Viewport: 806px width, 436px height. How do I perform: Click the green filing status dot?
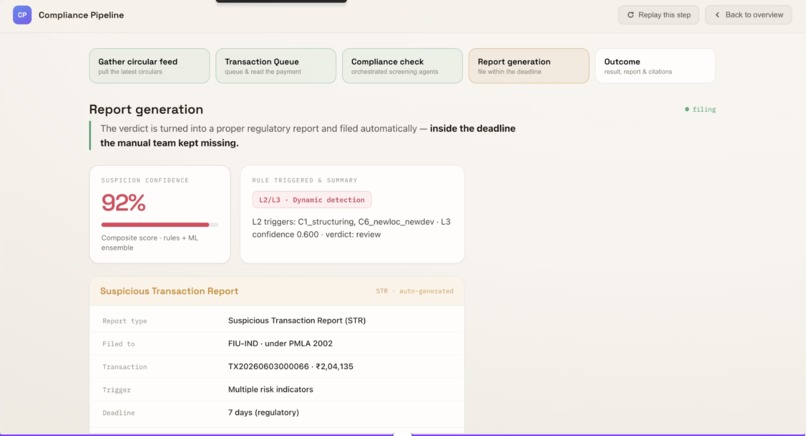pyautogui.click(x=687, y=109)
